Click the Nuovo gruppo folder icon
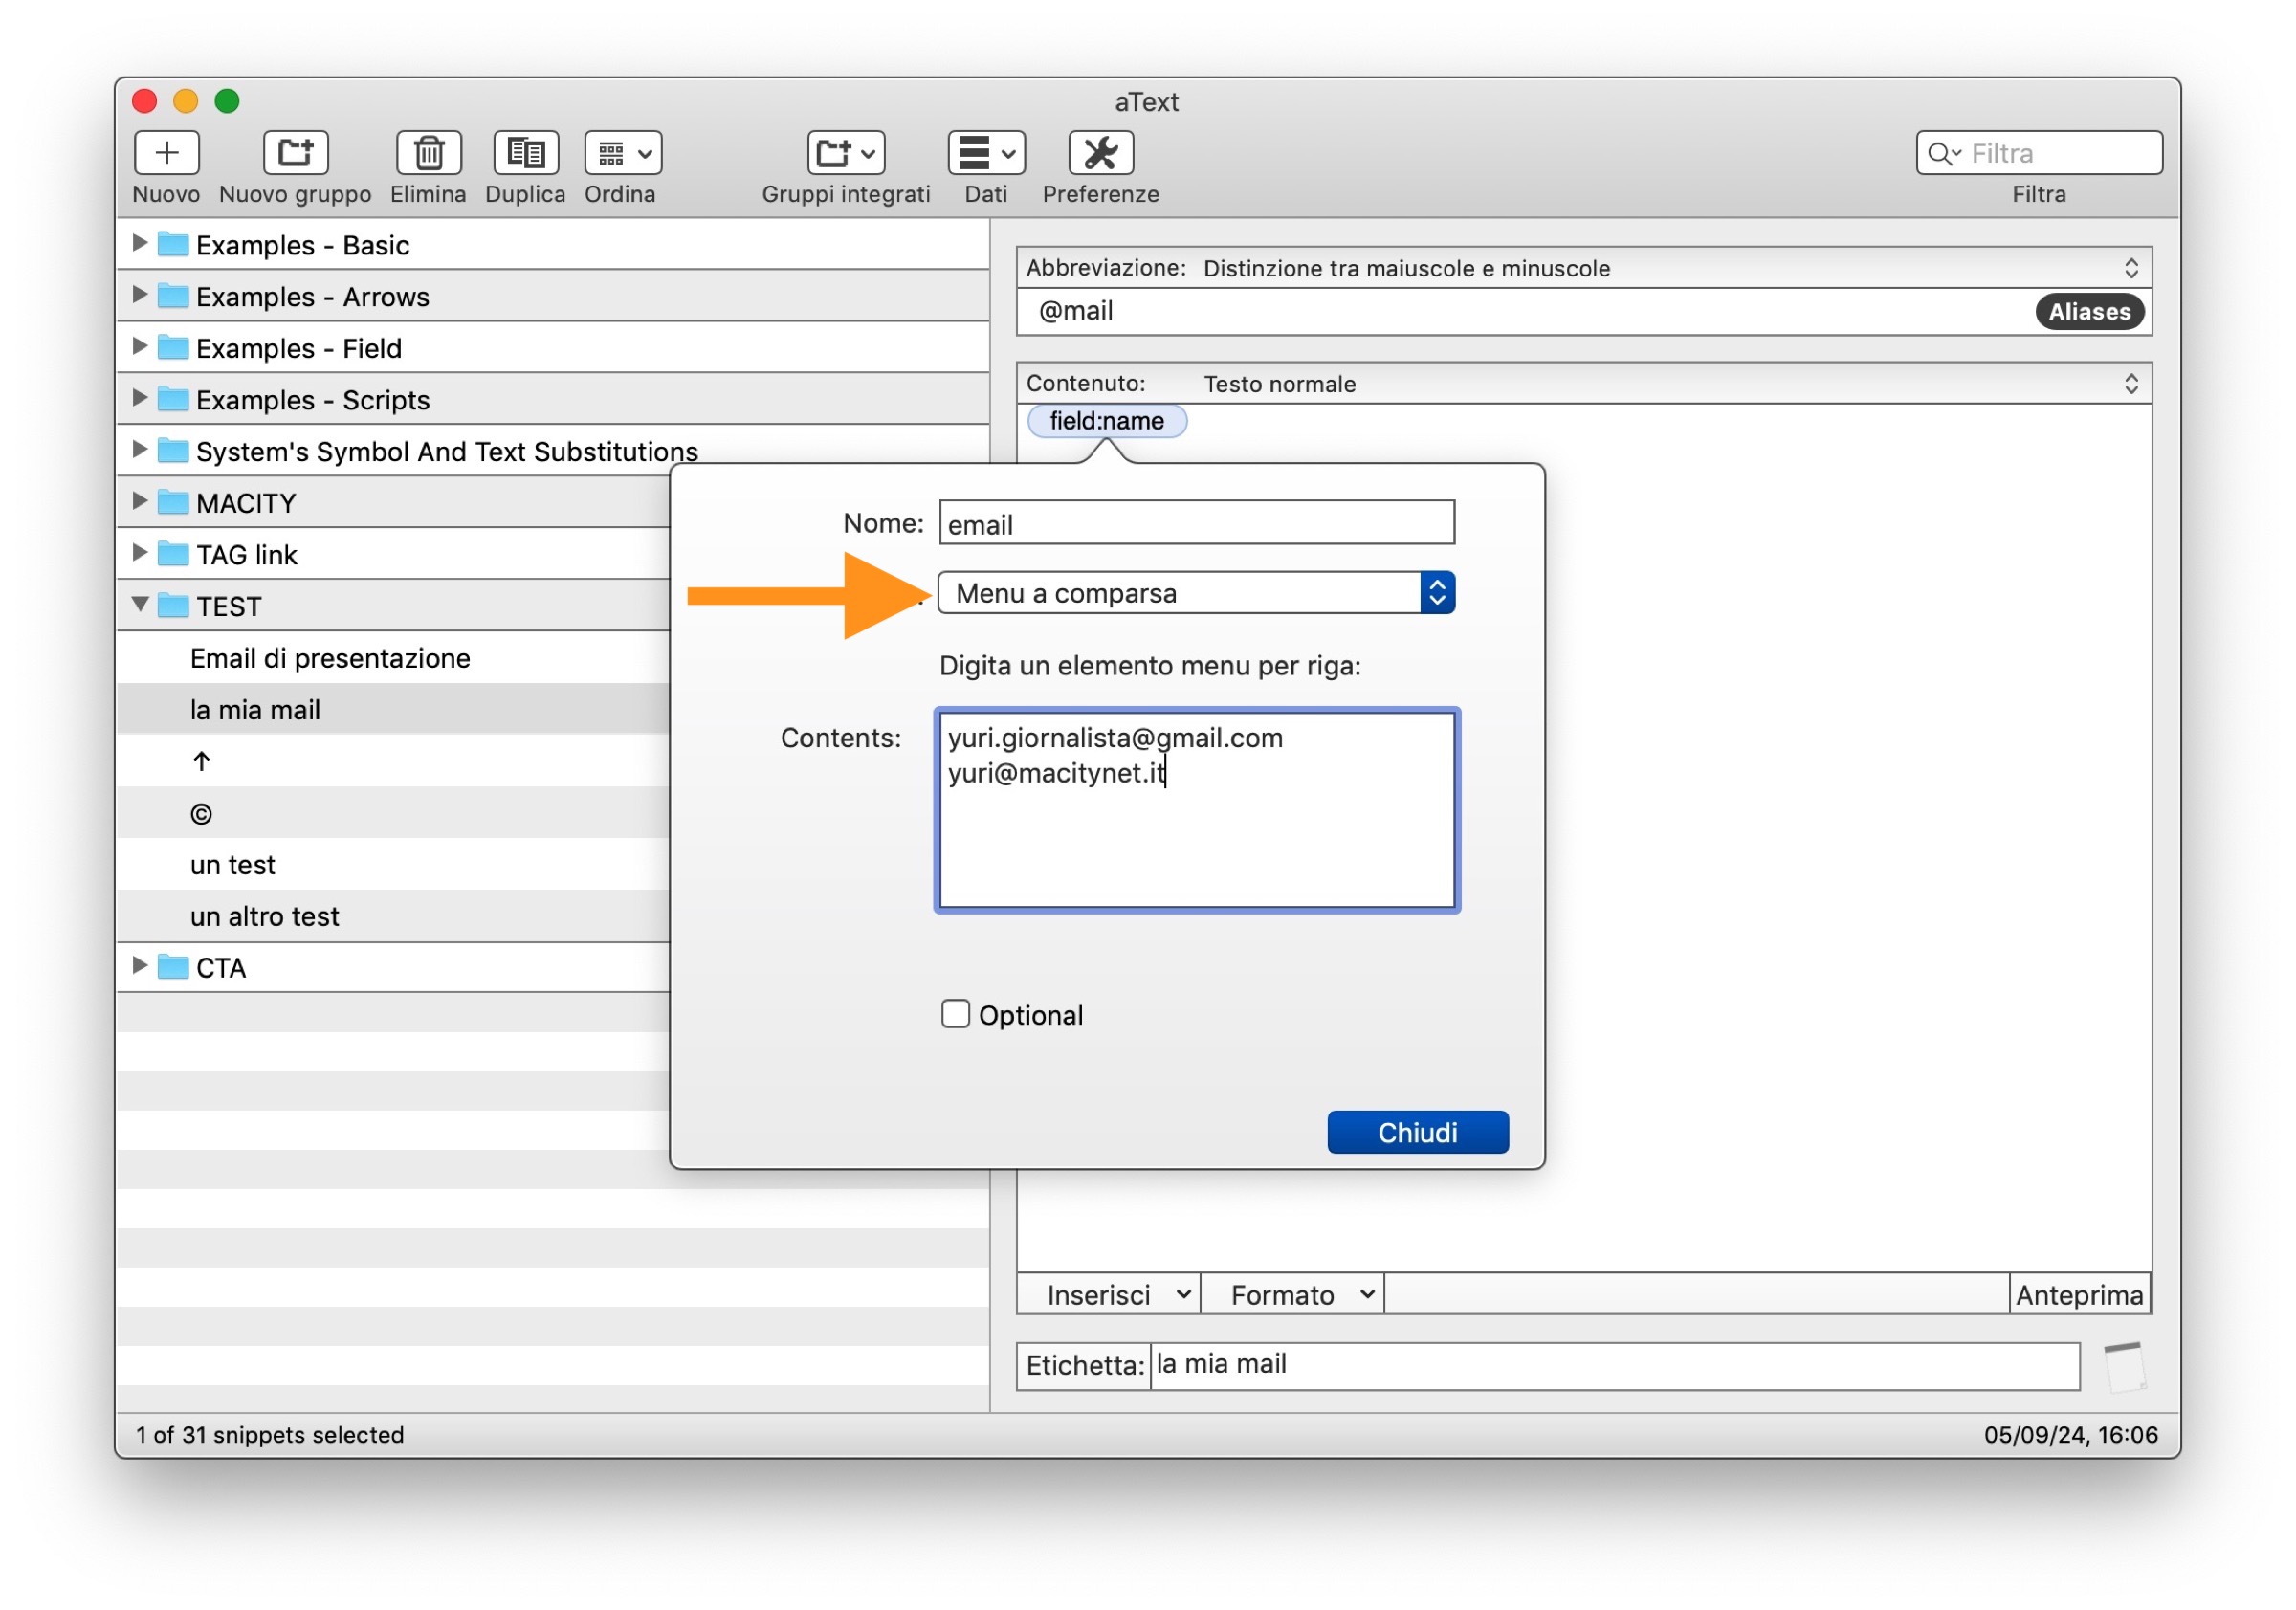The height and width of the screenshot is (1610, 2296). click(x=295, y=153)
